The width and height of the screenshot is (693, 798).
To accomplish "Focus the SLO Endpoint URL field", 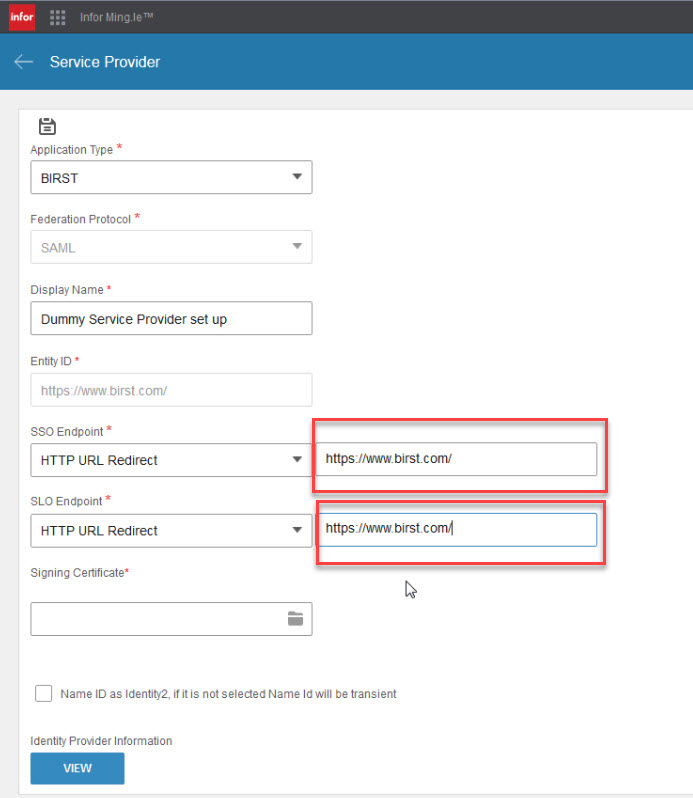I will point(456,529).
